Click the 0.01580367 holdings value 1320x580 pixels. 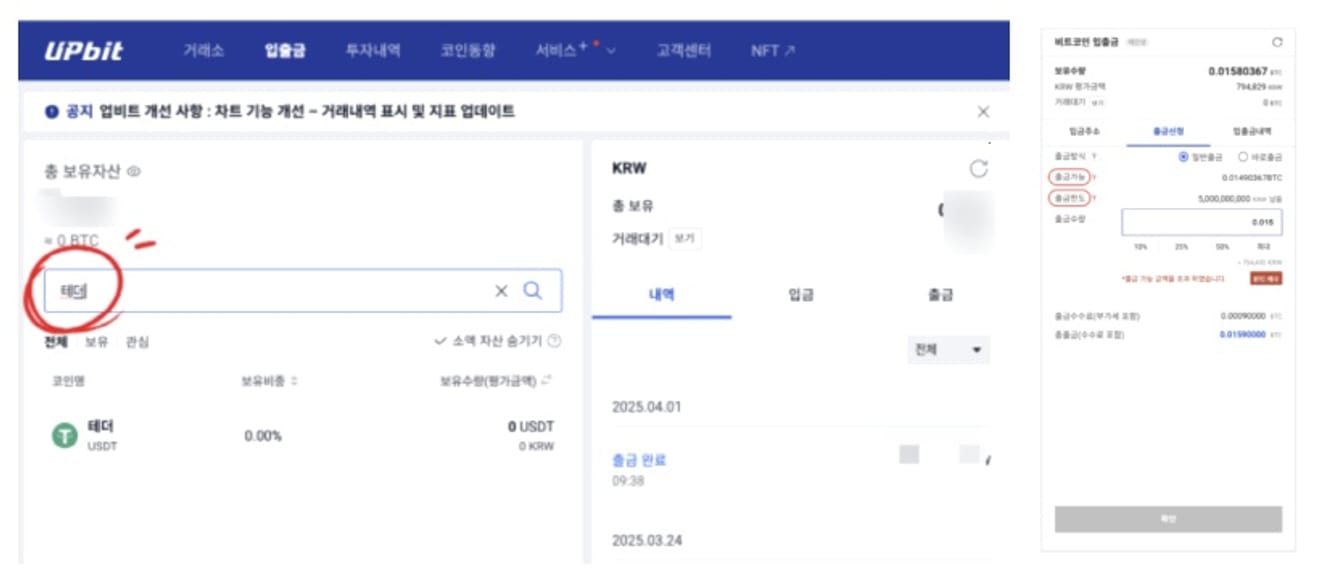pyautogui.click(x=1237, y=72)
